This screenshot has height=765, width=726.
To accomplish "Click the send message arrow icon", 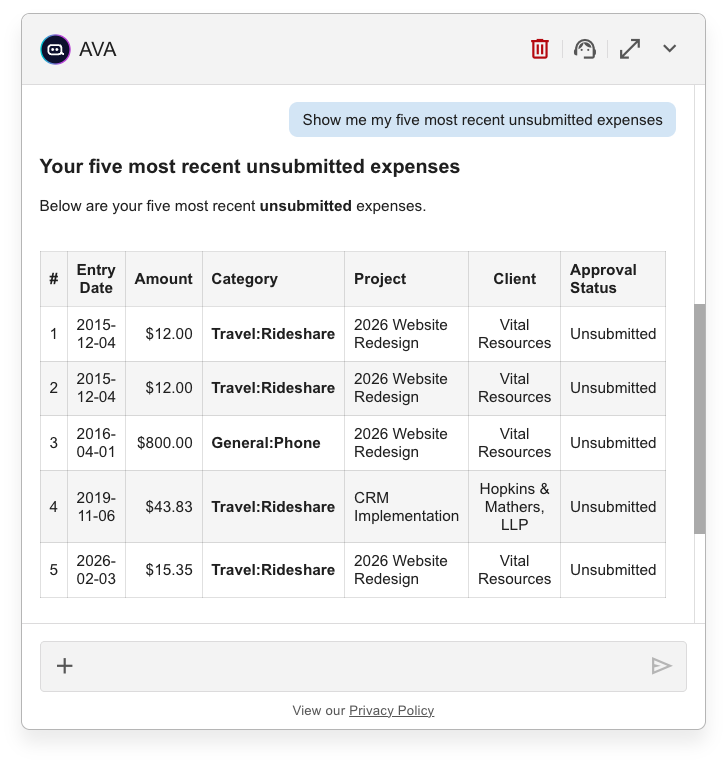I will point(661,666).
